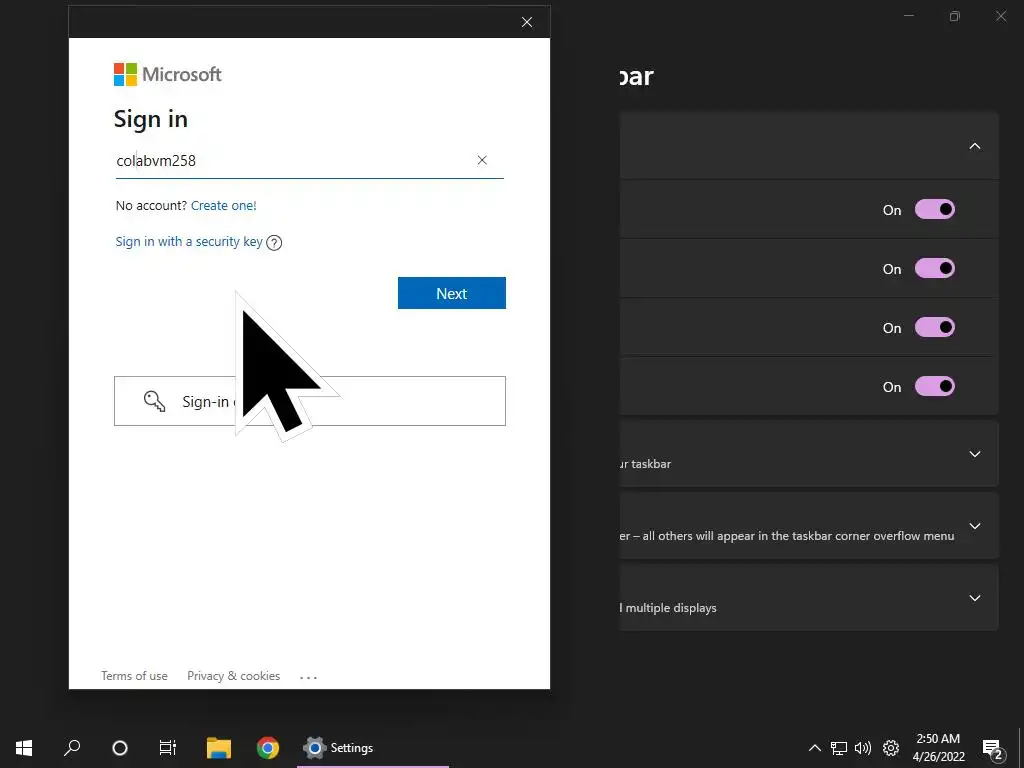
Task: Turn off the fourth On toggle in Settings
Action: click(x=935, y=386)
